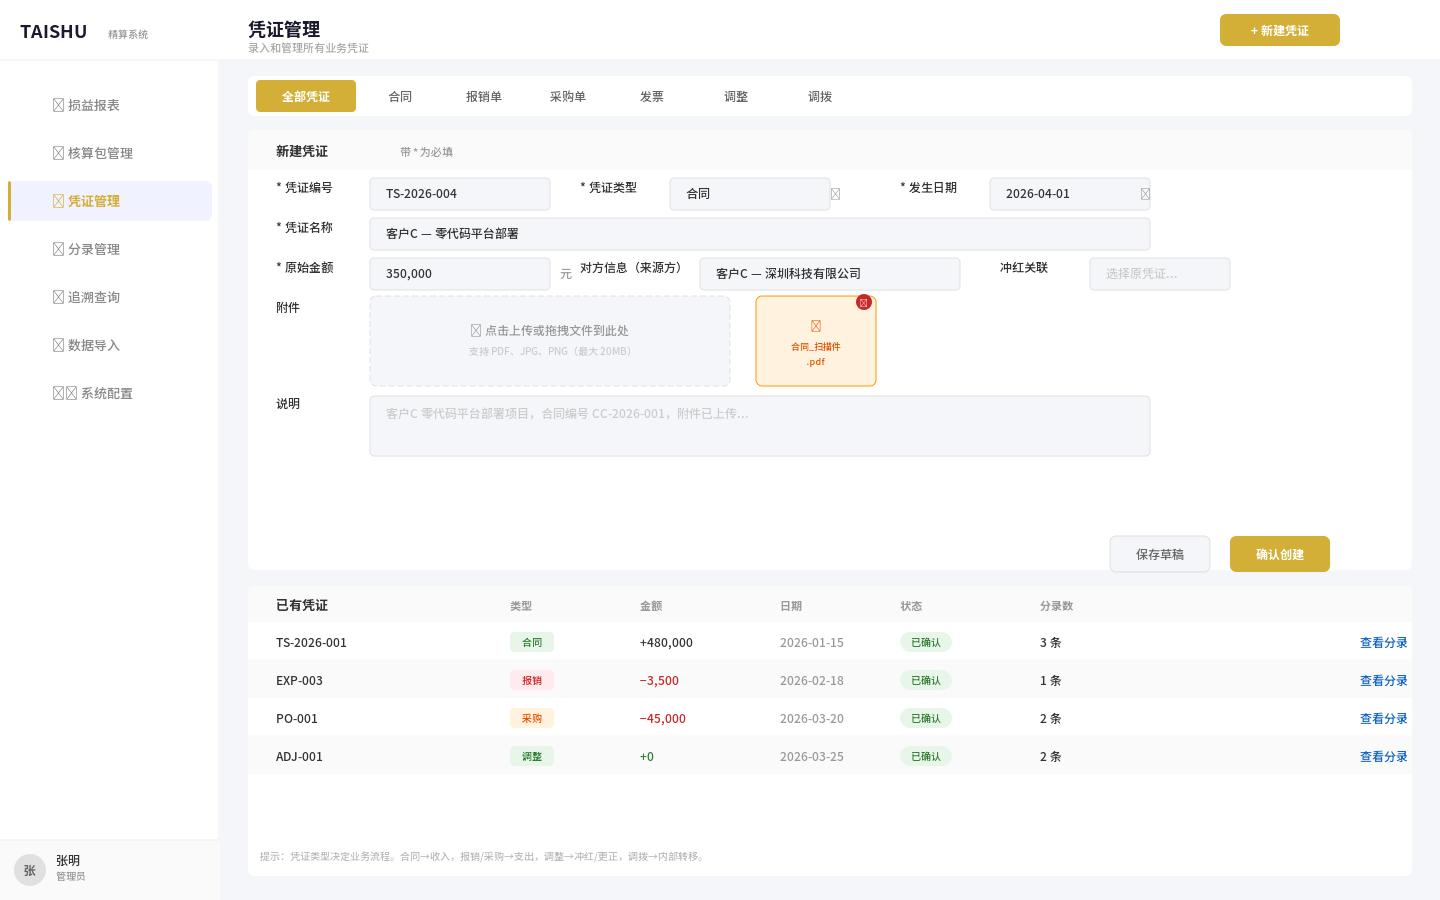Click the calendar icon in 发生日期

[1145, 194]
